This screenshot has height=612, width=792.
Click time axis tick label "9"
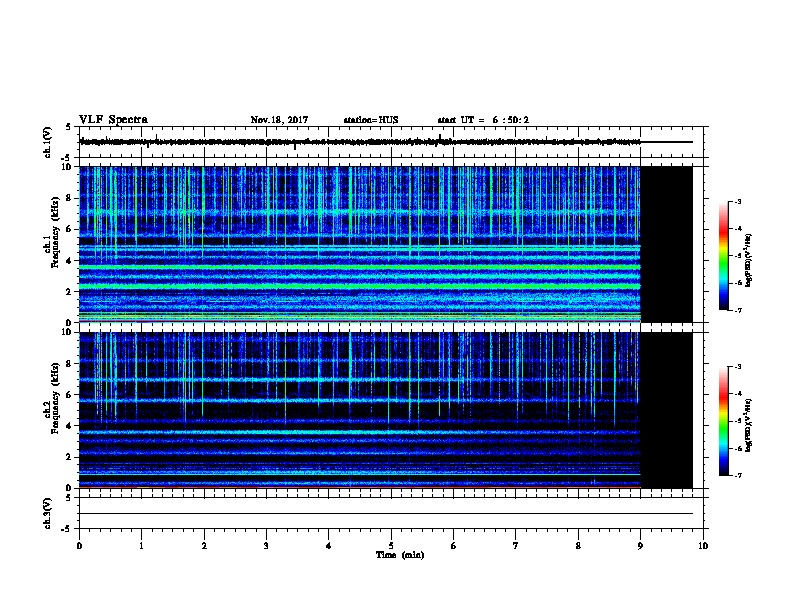(x=640, y=546)
